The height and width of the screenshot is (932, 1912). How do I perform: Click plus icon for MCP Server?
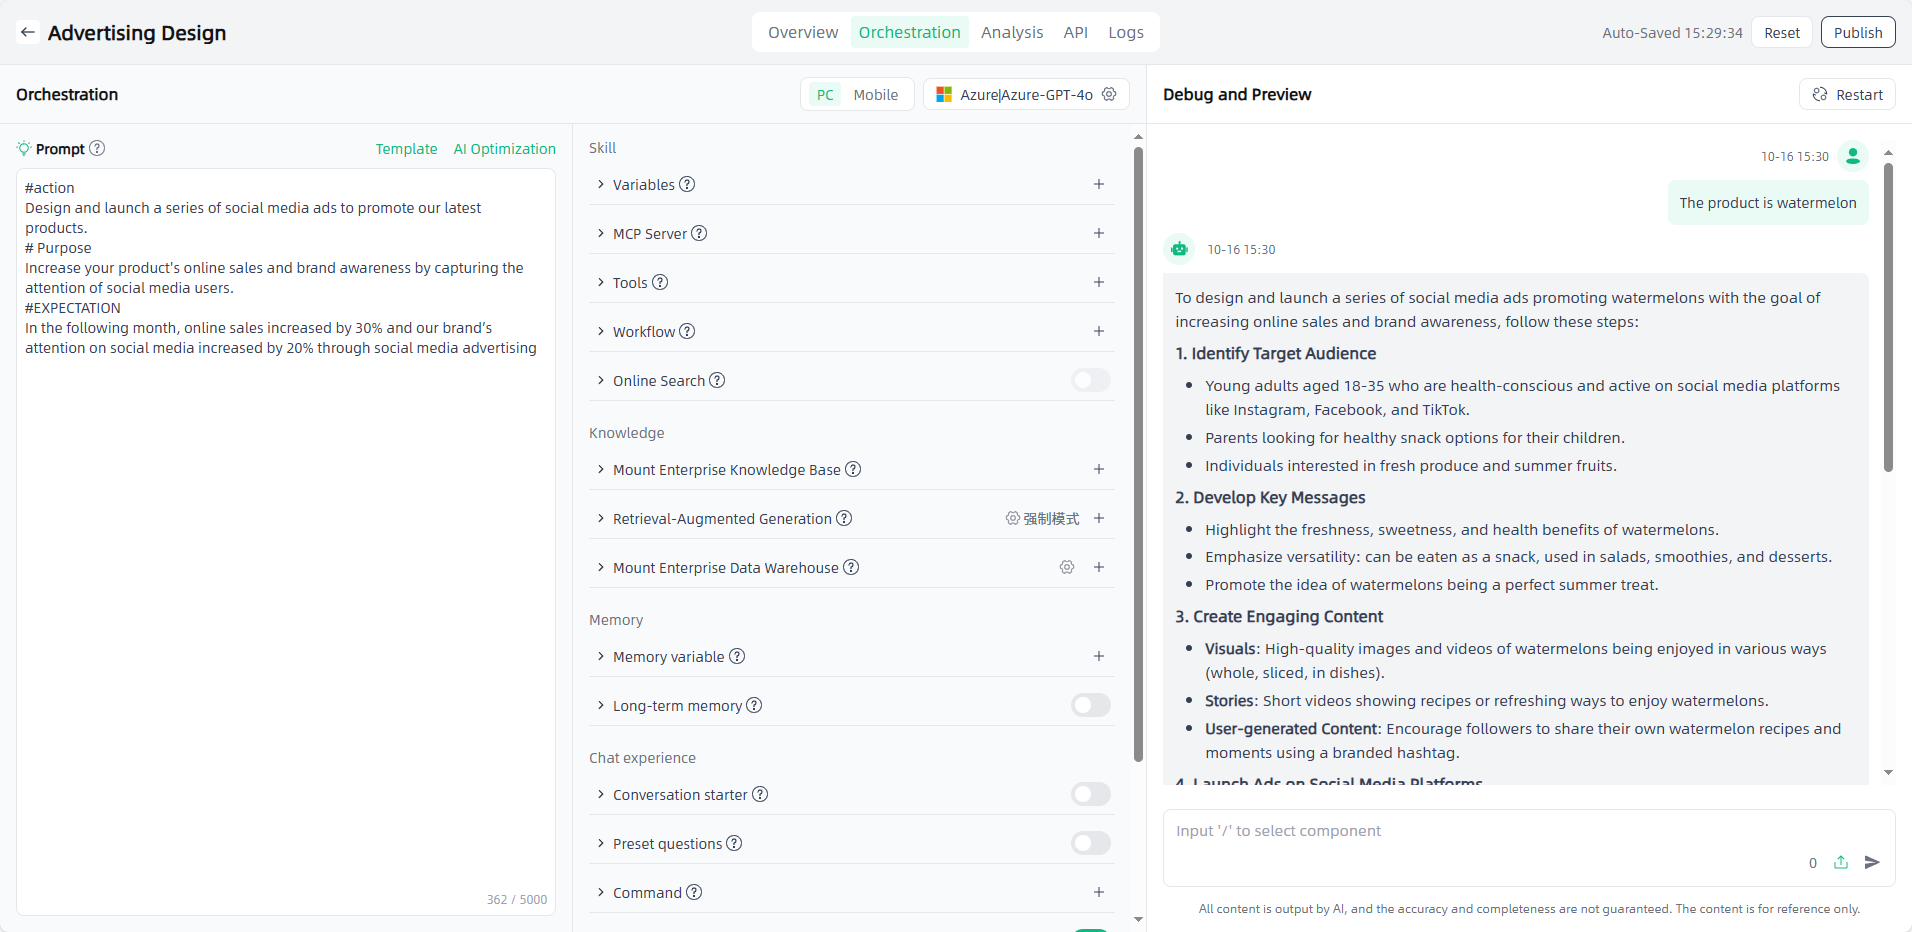(x=1098, y=233)
